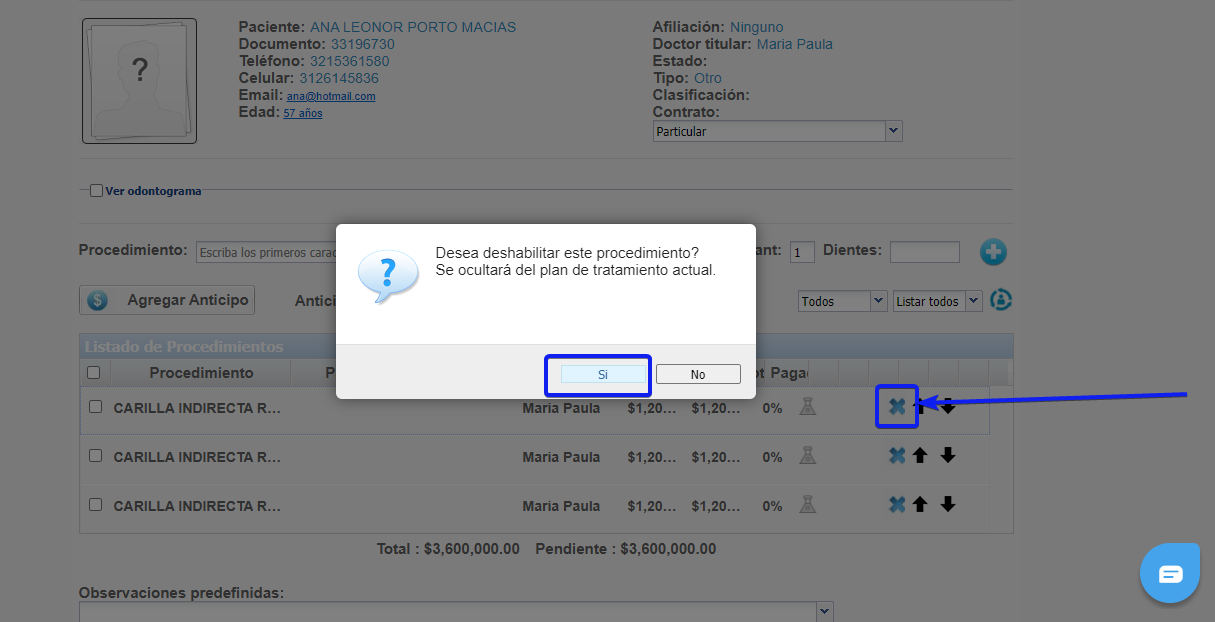Click the Afiliación value Ninguno
This screenshot has width=1215, height=622.
[x=757, y=27]
